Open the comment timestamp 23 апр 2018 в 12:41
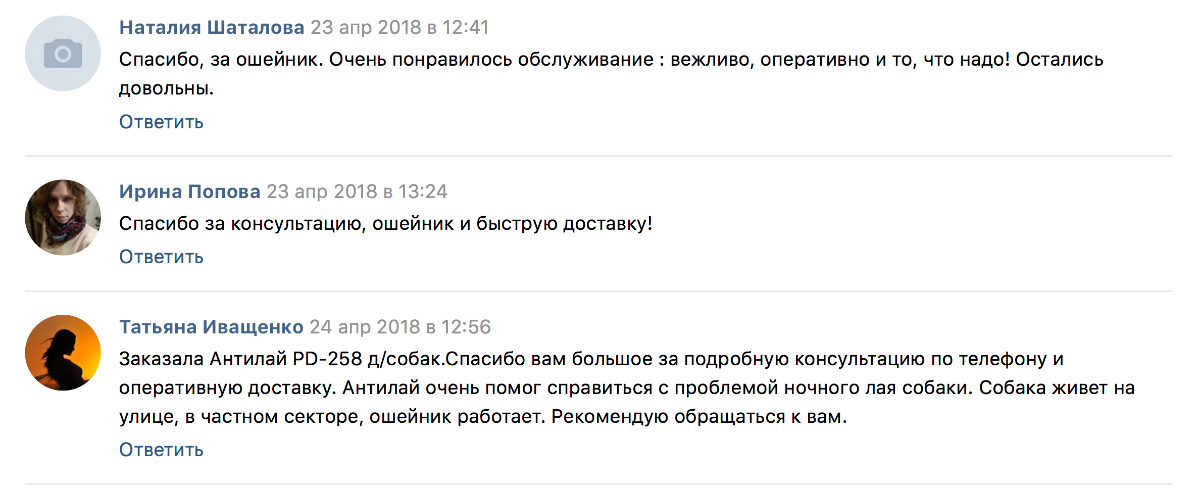This screenshot has width=1200, height=487. coord(400,27)
